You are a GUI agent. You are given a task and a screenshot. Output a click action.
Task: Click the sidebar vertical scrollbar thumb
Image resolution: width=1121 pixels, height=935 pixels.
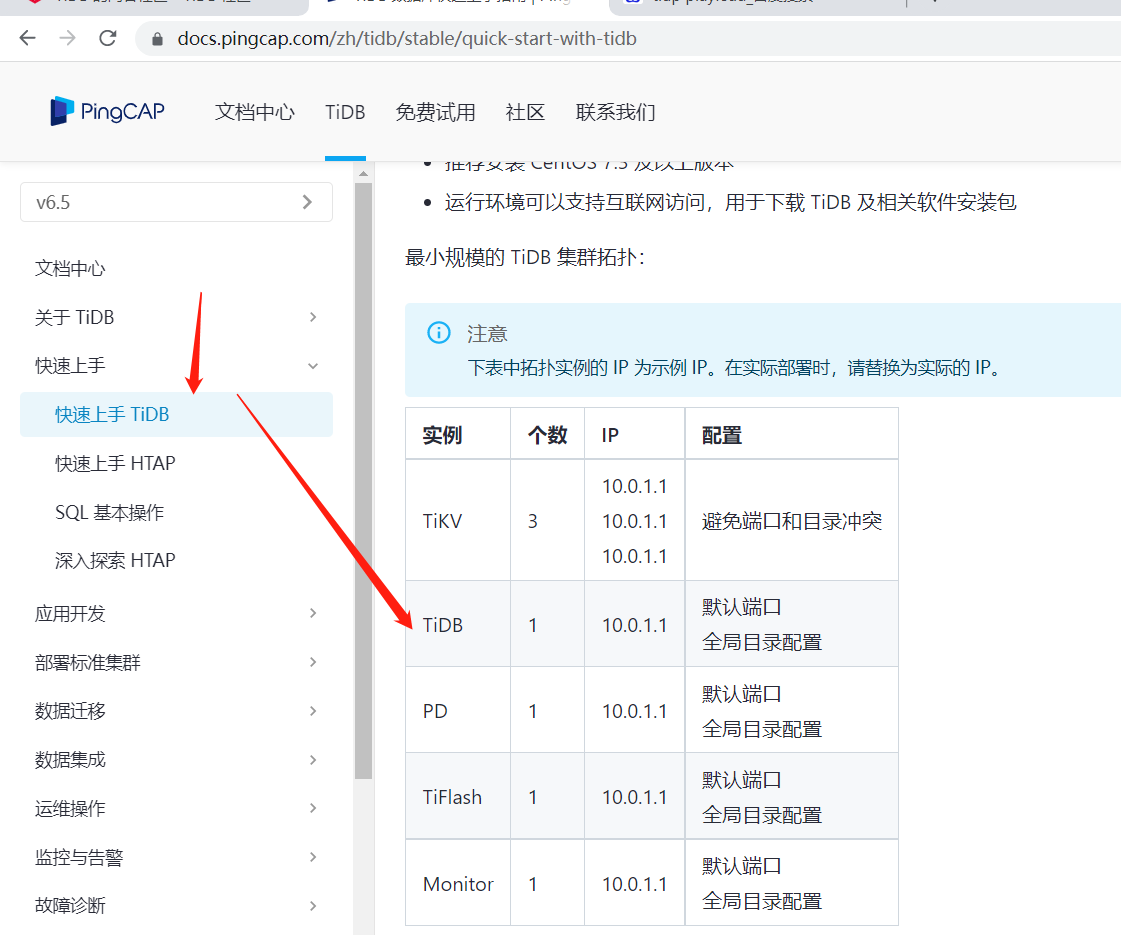363,481
